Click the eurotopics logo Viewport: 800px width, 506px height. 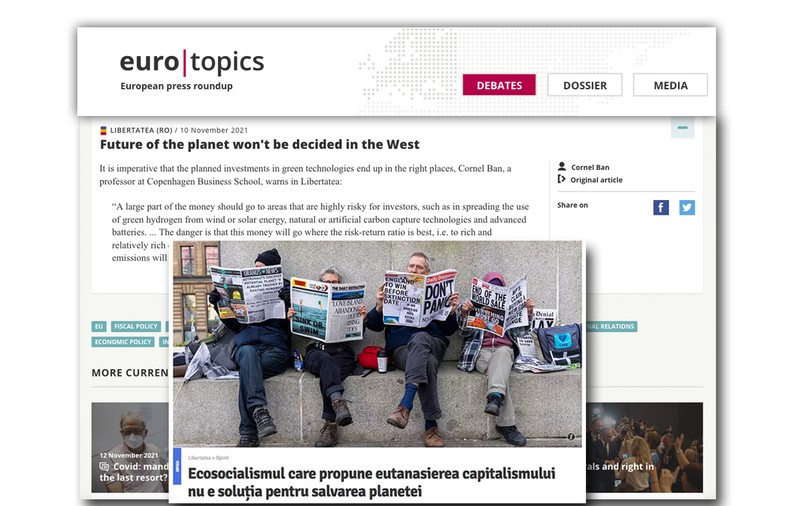[x=192, y=62]
